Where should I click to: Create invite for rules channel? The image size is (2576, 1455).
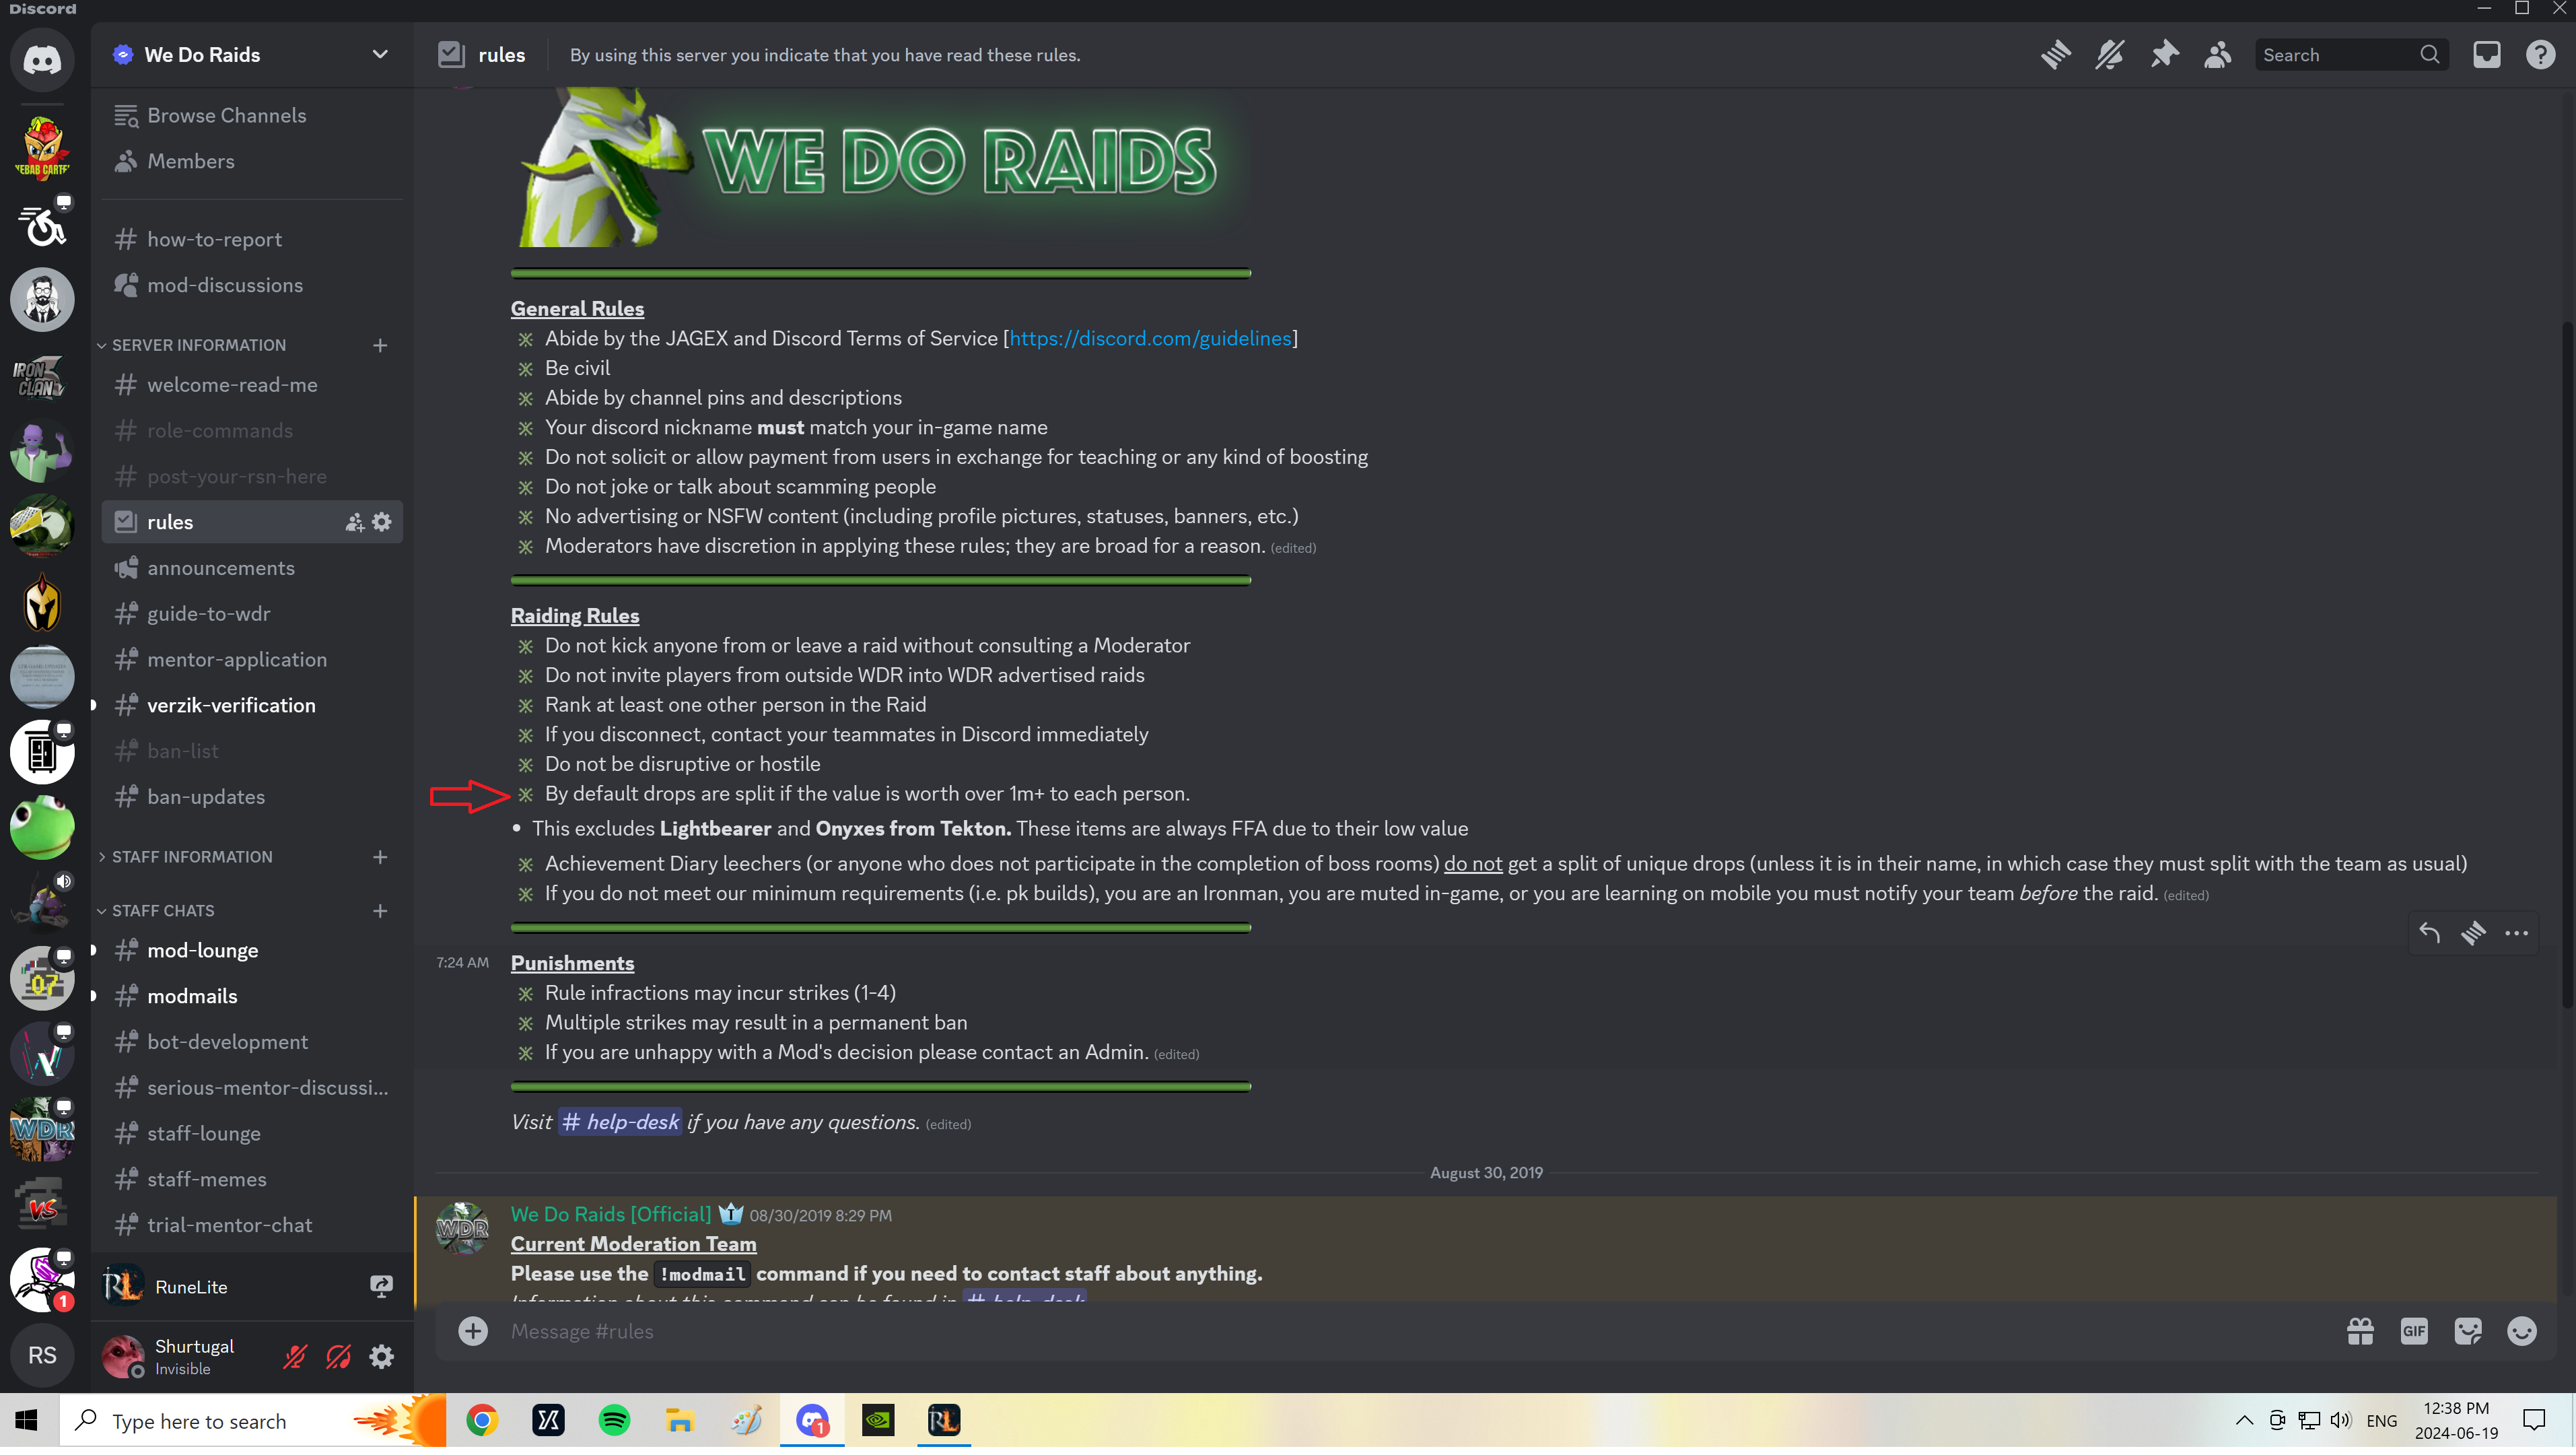(354, 524)
